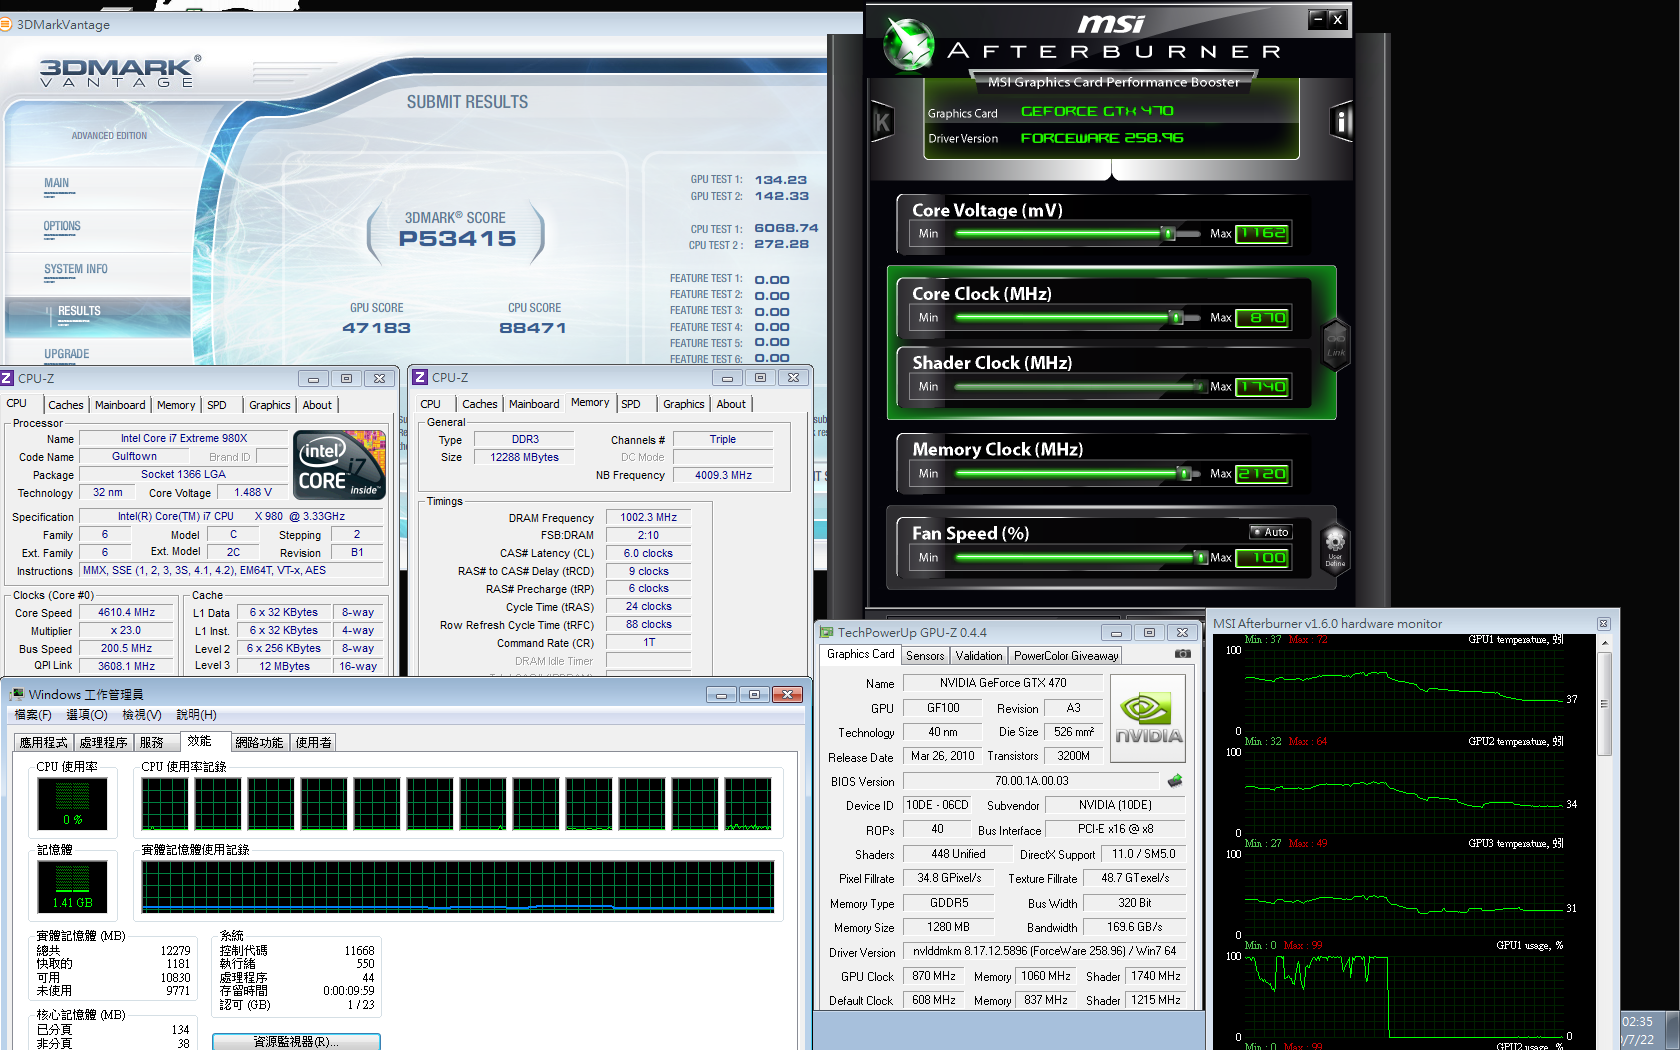Screen dimensions: 1680x1050
Task: Open the PowerColor Giveaway tab in GPU-Z
Action: click(x=1066, y=656)
